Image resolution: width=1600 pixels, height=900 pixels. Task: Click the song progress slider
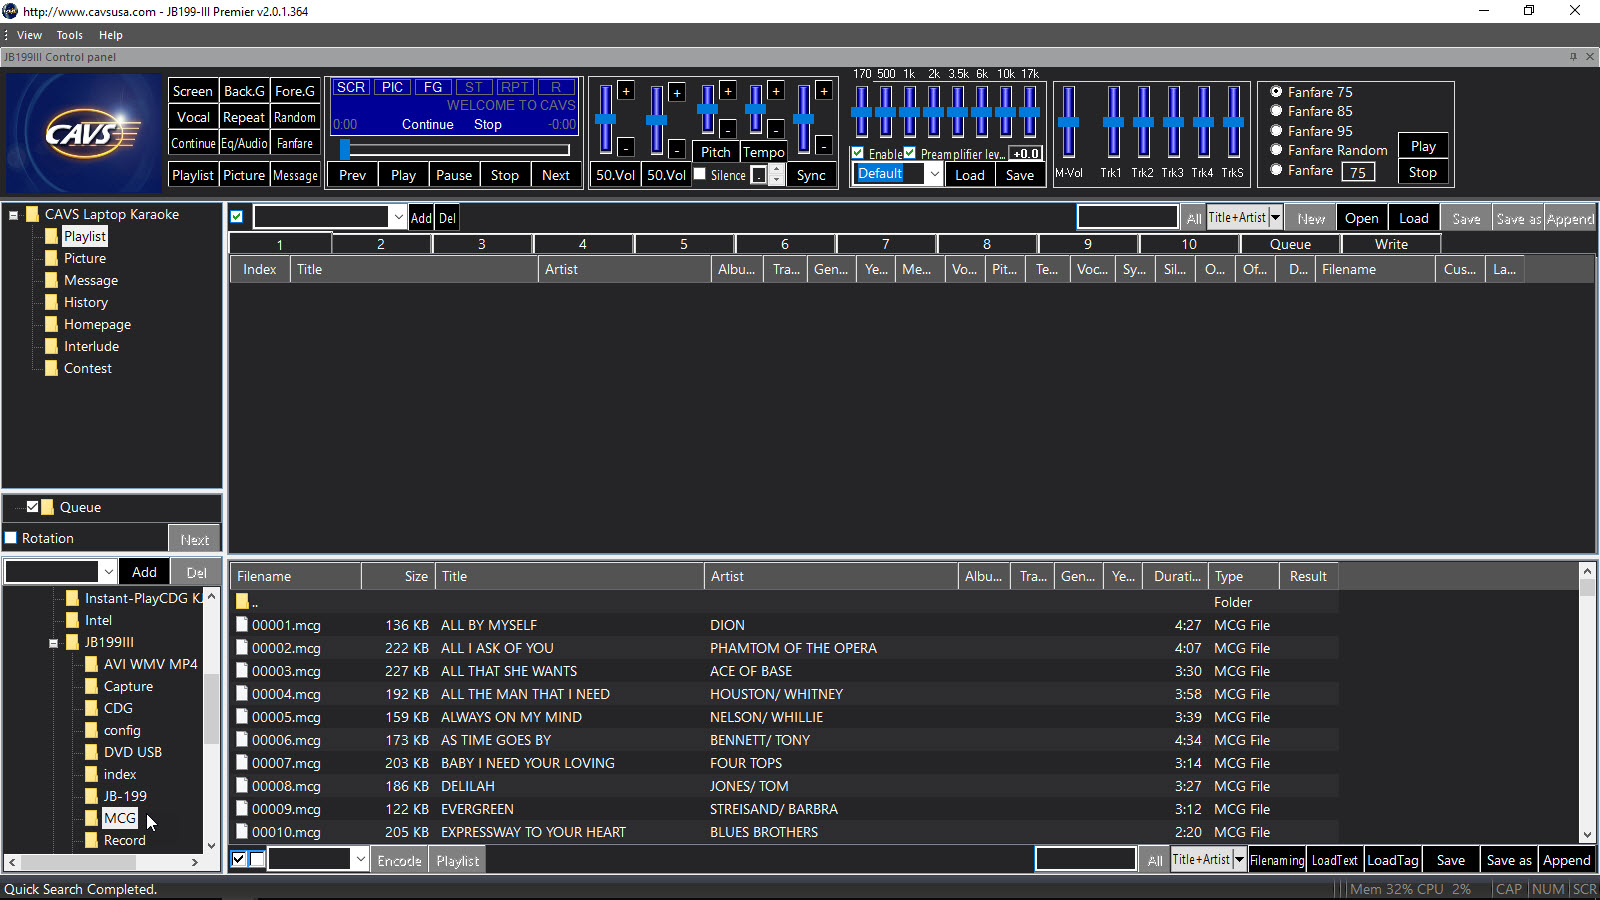tap(455, 150)
